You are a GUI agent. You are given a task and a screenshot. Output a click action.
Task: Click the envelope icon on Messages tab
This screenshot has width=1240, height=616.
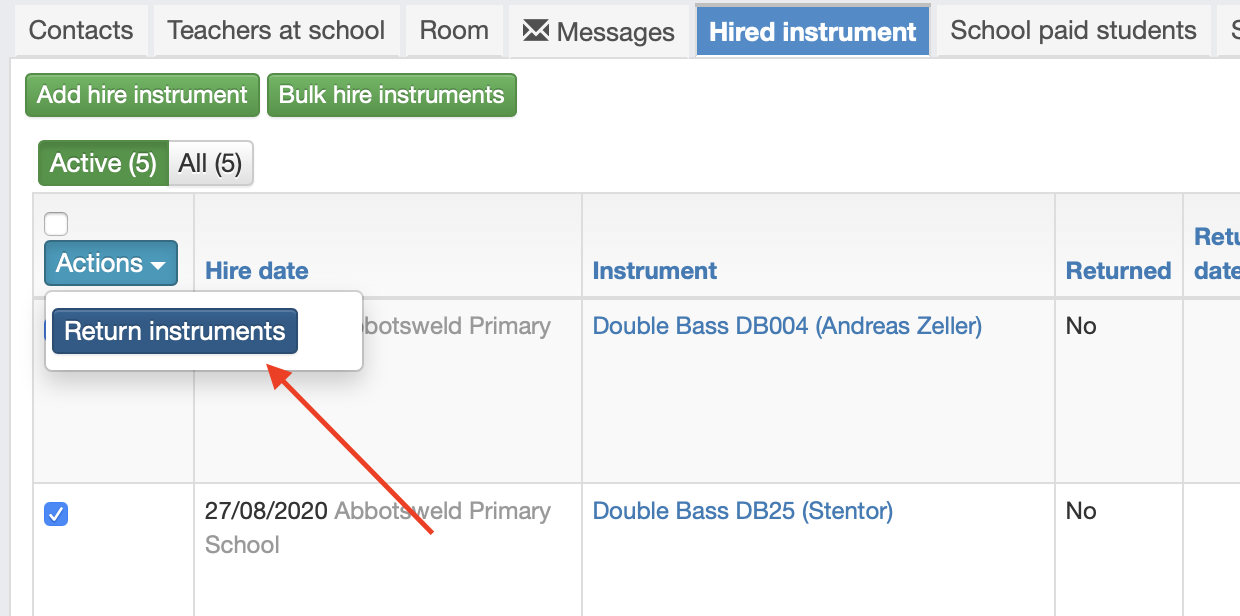pos(536,31)
